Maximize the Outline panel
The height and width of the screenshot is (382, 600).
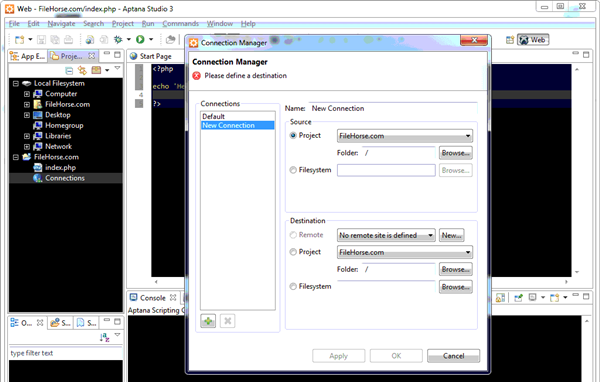click(x=117, y=322)
